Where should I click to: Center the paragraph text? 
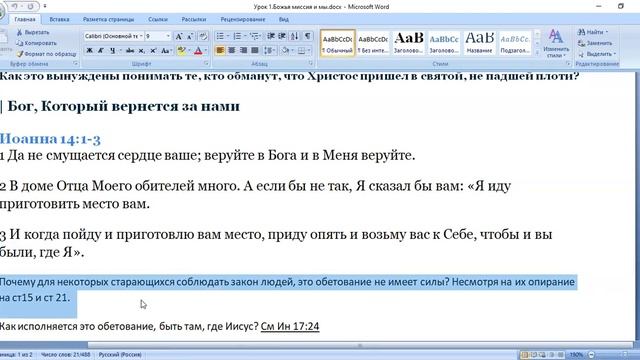(231, 51)
